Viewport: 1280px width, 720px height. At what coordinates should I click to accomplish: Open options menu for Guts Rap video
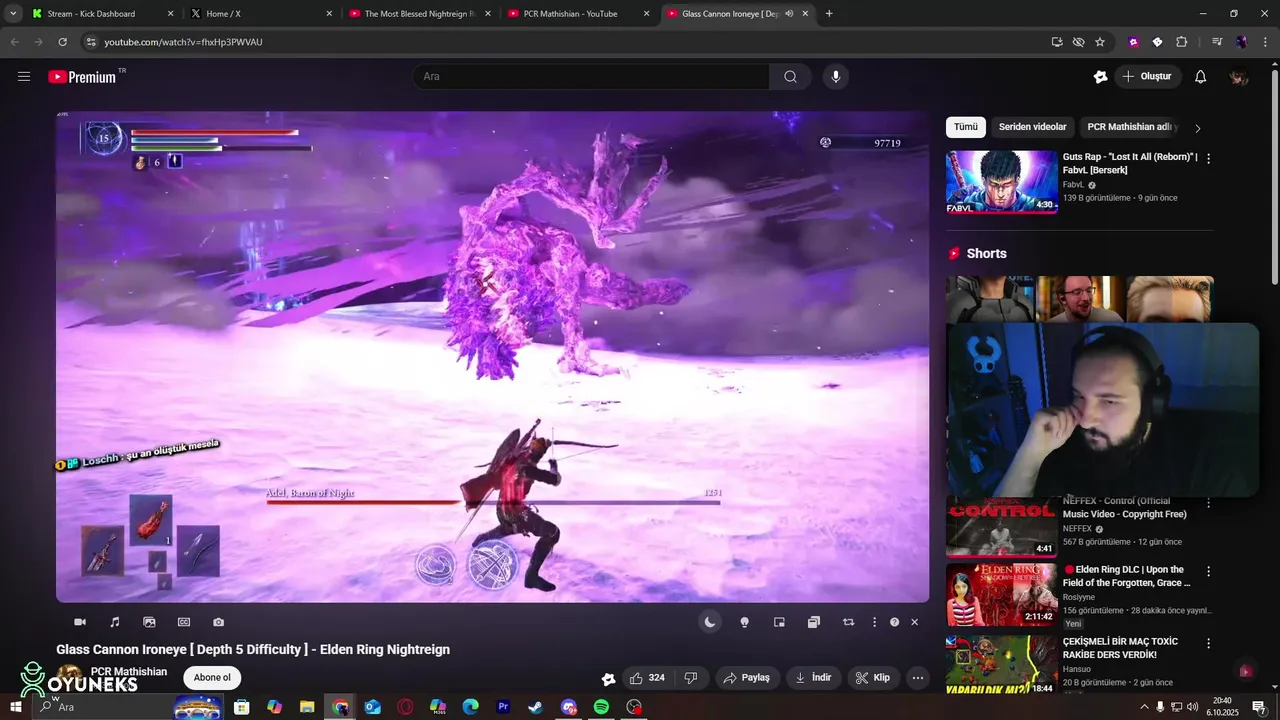tap(1208, 158)
